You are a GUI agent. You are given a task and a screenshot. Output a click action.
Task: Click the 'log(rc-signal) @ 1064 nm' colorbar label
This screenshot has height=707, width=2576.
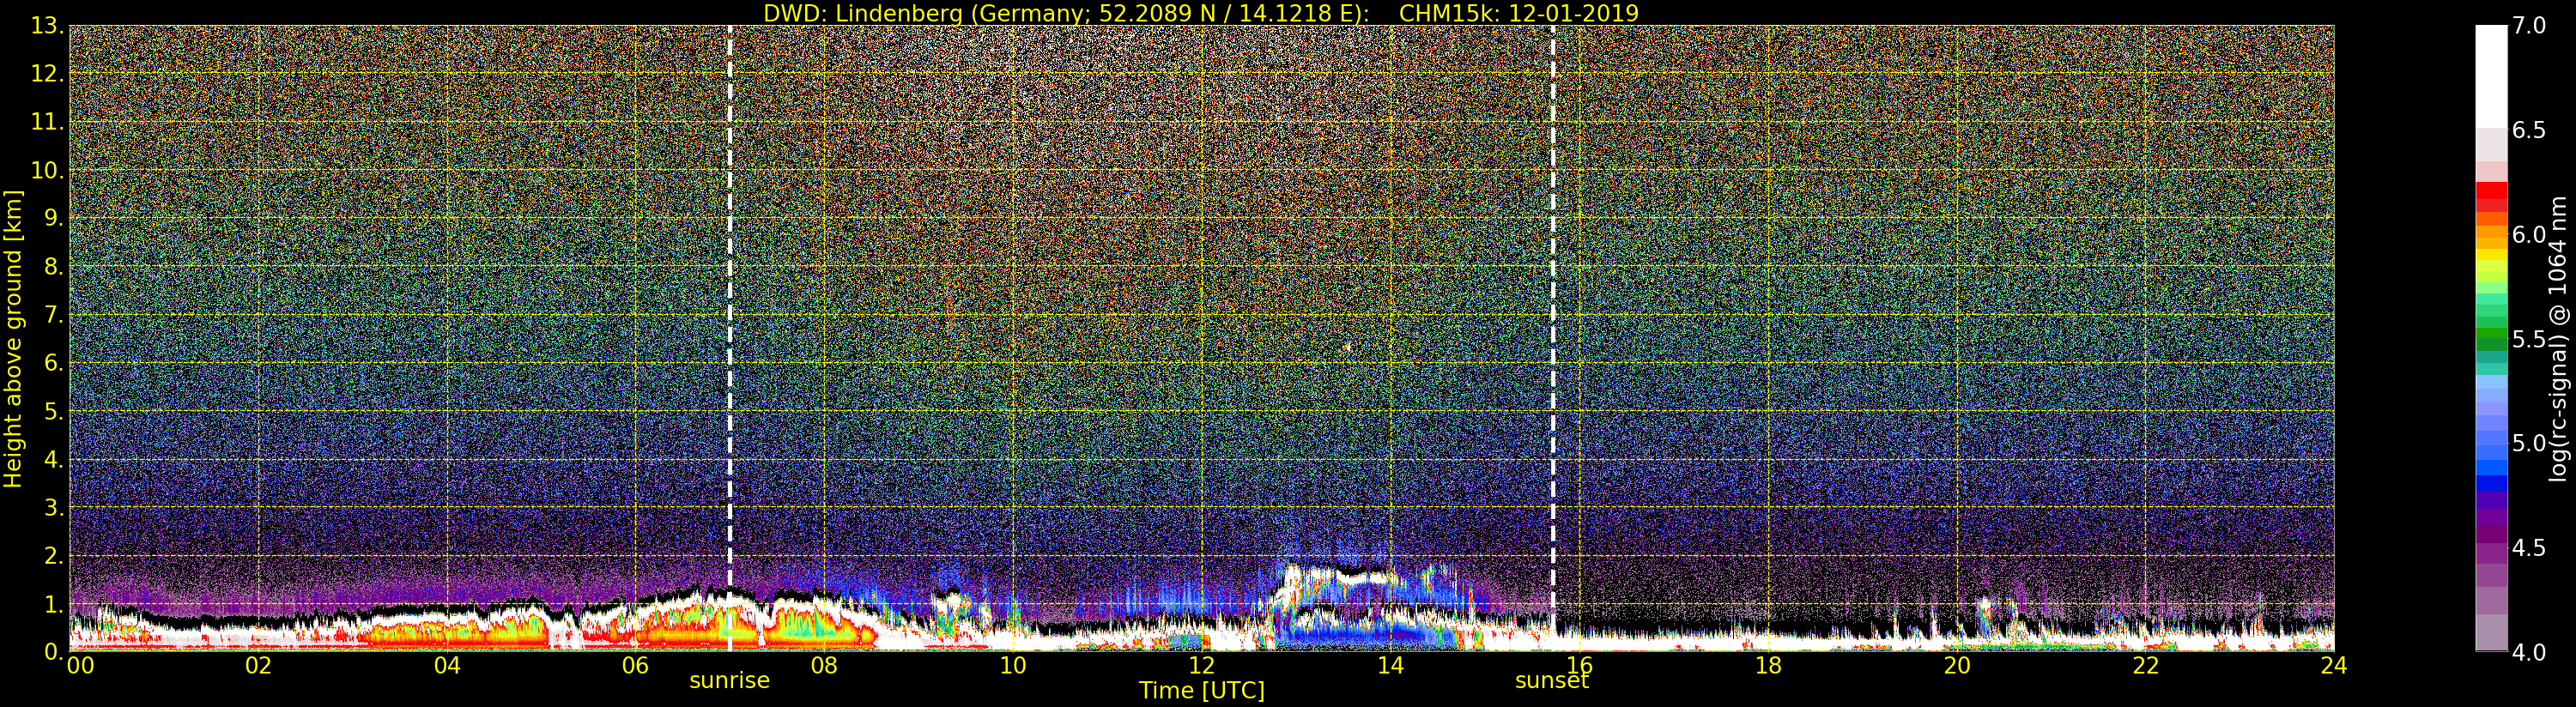2558,338
